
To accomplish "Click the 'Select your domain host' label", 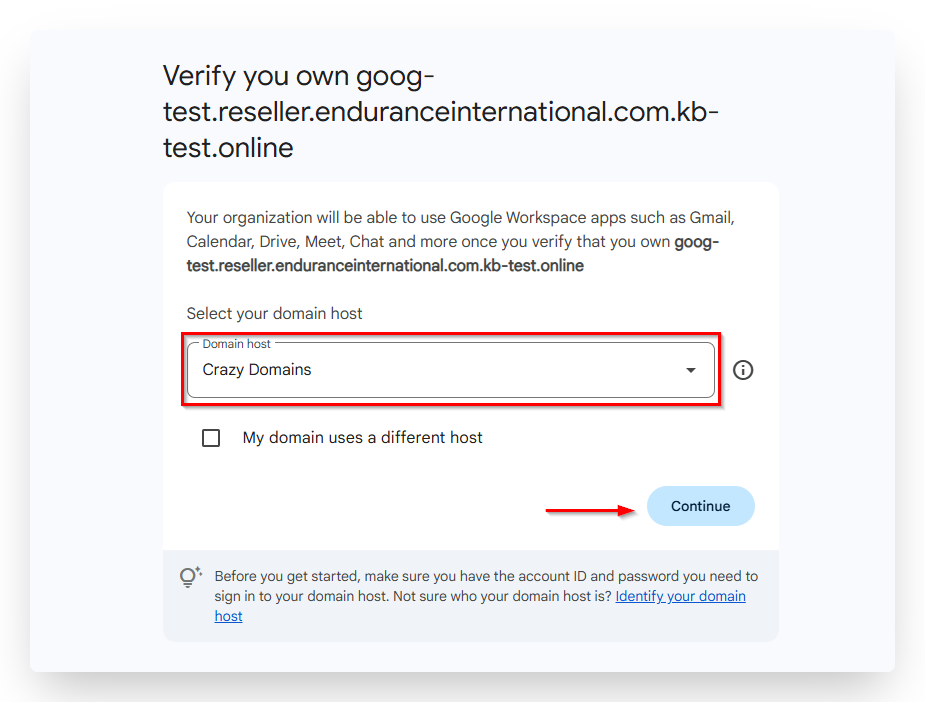I will [x=274, y=314].
